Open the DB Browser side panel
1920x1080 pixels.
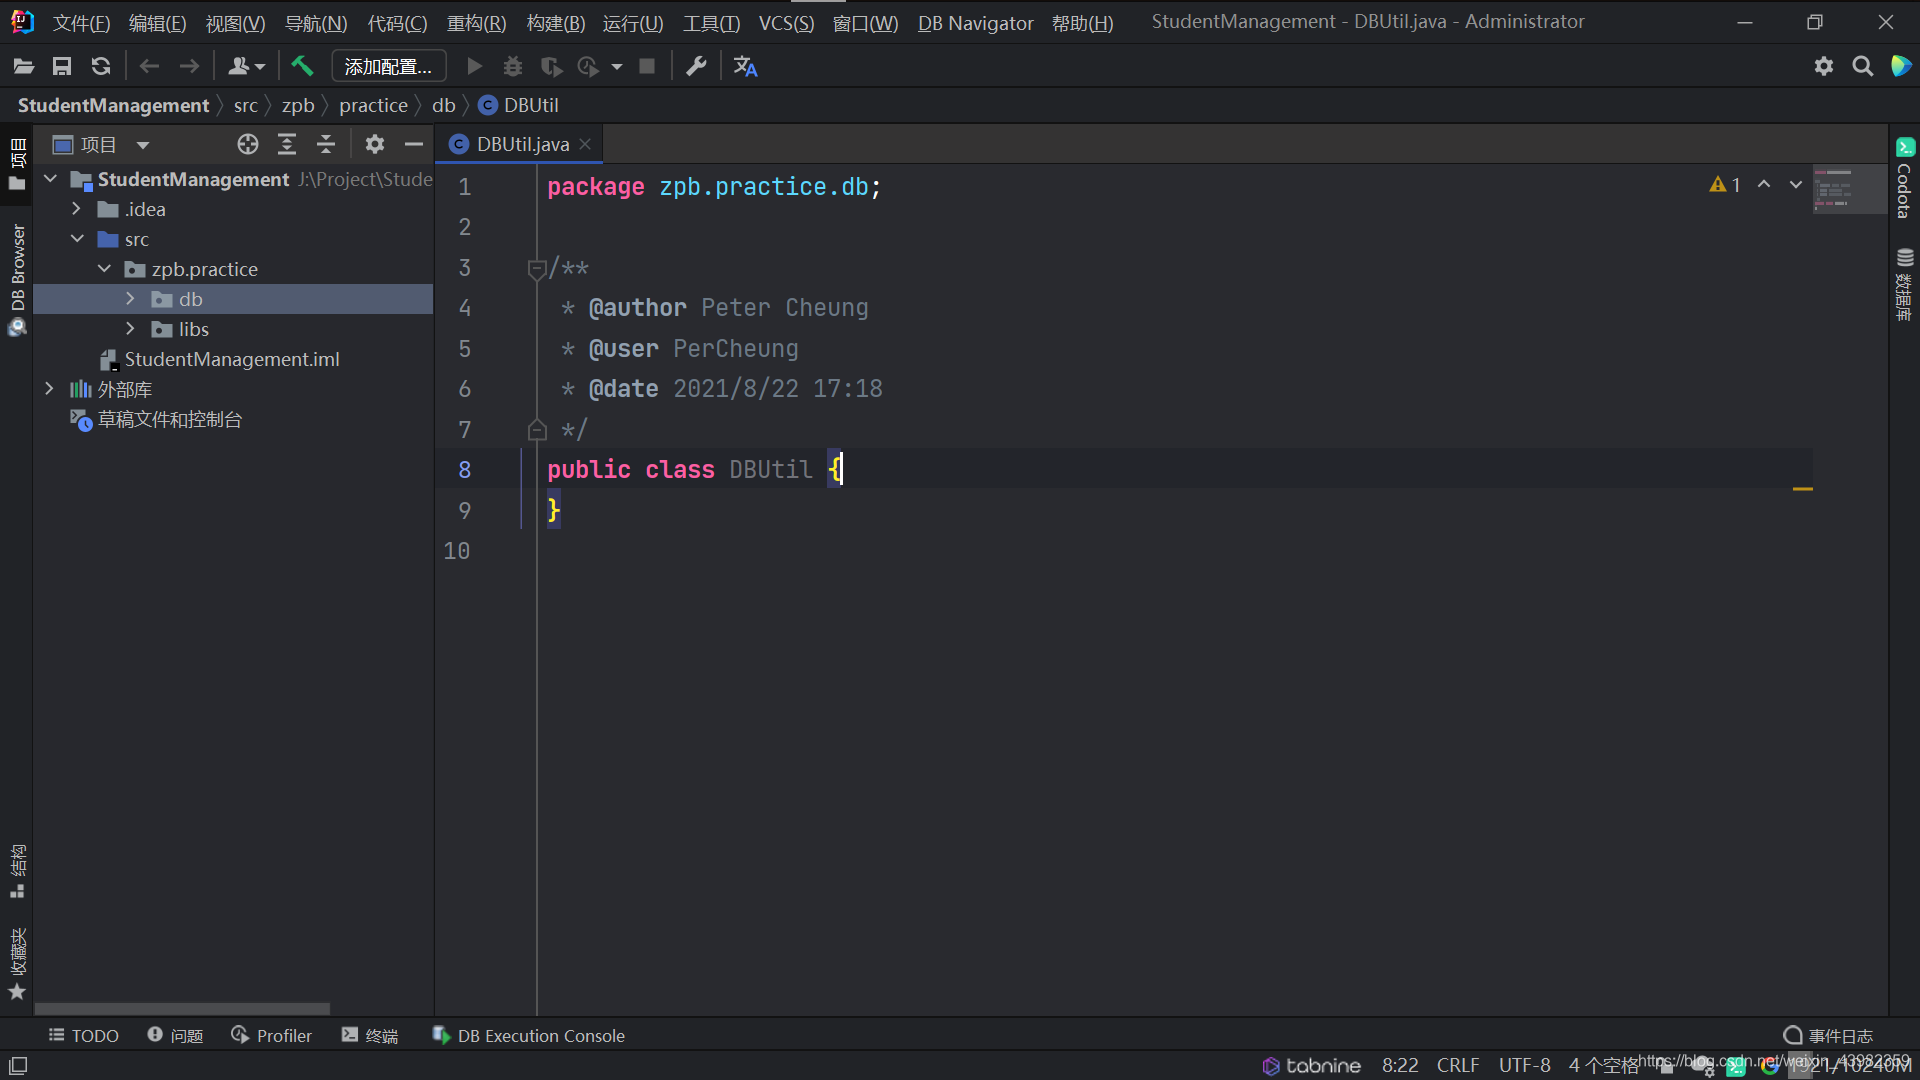point(17,268)
